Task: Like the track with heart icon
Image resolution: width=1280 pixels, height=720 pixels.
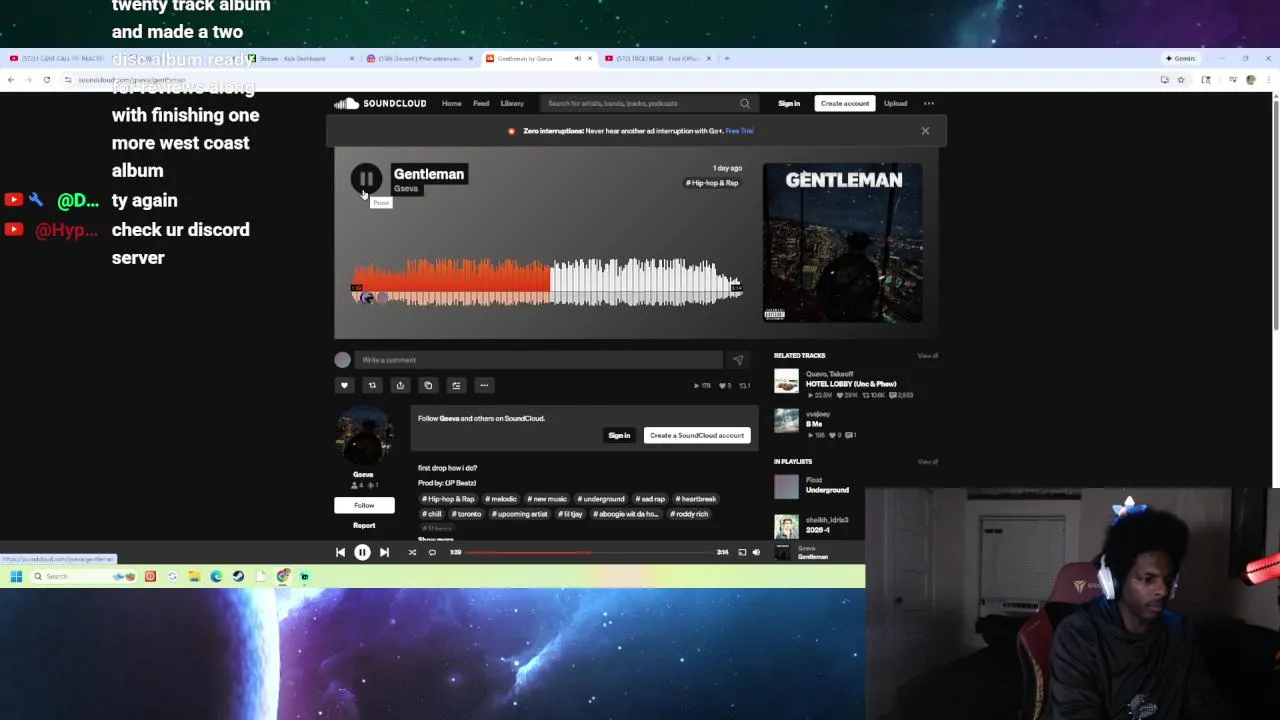Action: point(344,385)
